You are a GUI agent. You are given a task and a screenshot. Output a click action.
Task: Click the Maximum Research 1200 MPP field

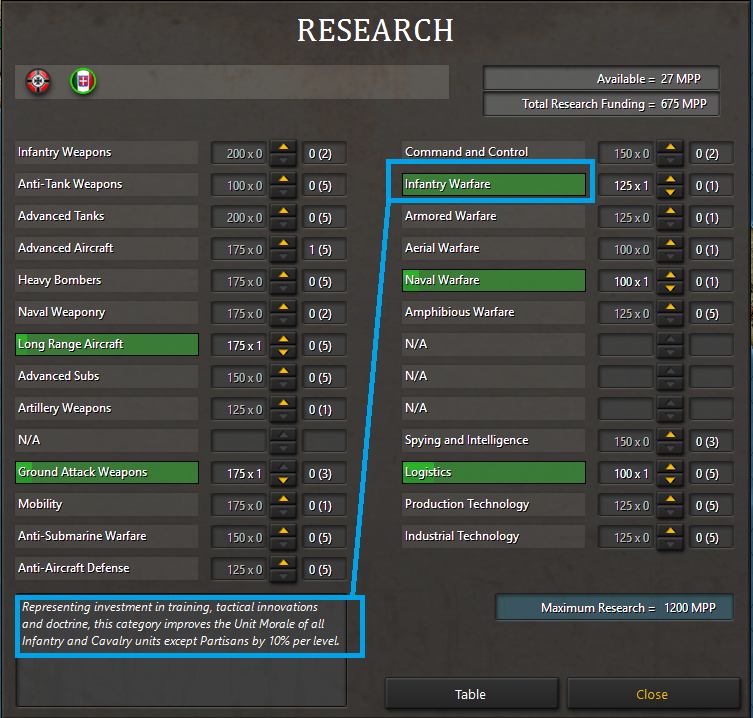tap(614, 608)
